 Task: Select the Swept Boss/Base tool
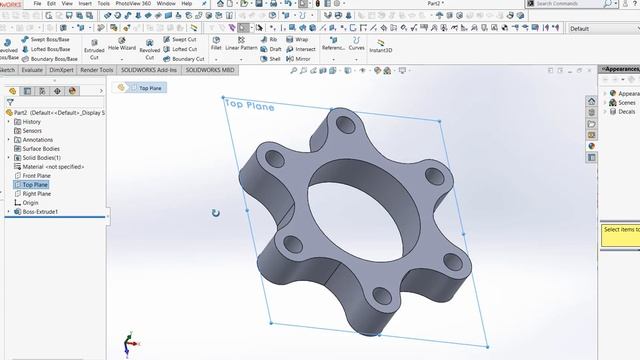(x=45, y=40)
